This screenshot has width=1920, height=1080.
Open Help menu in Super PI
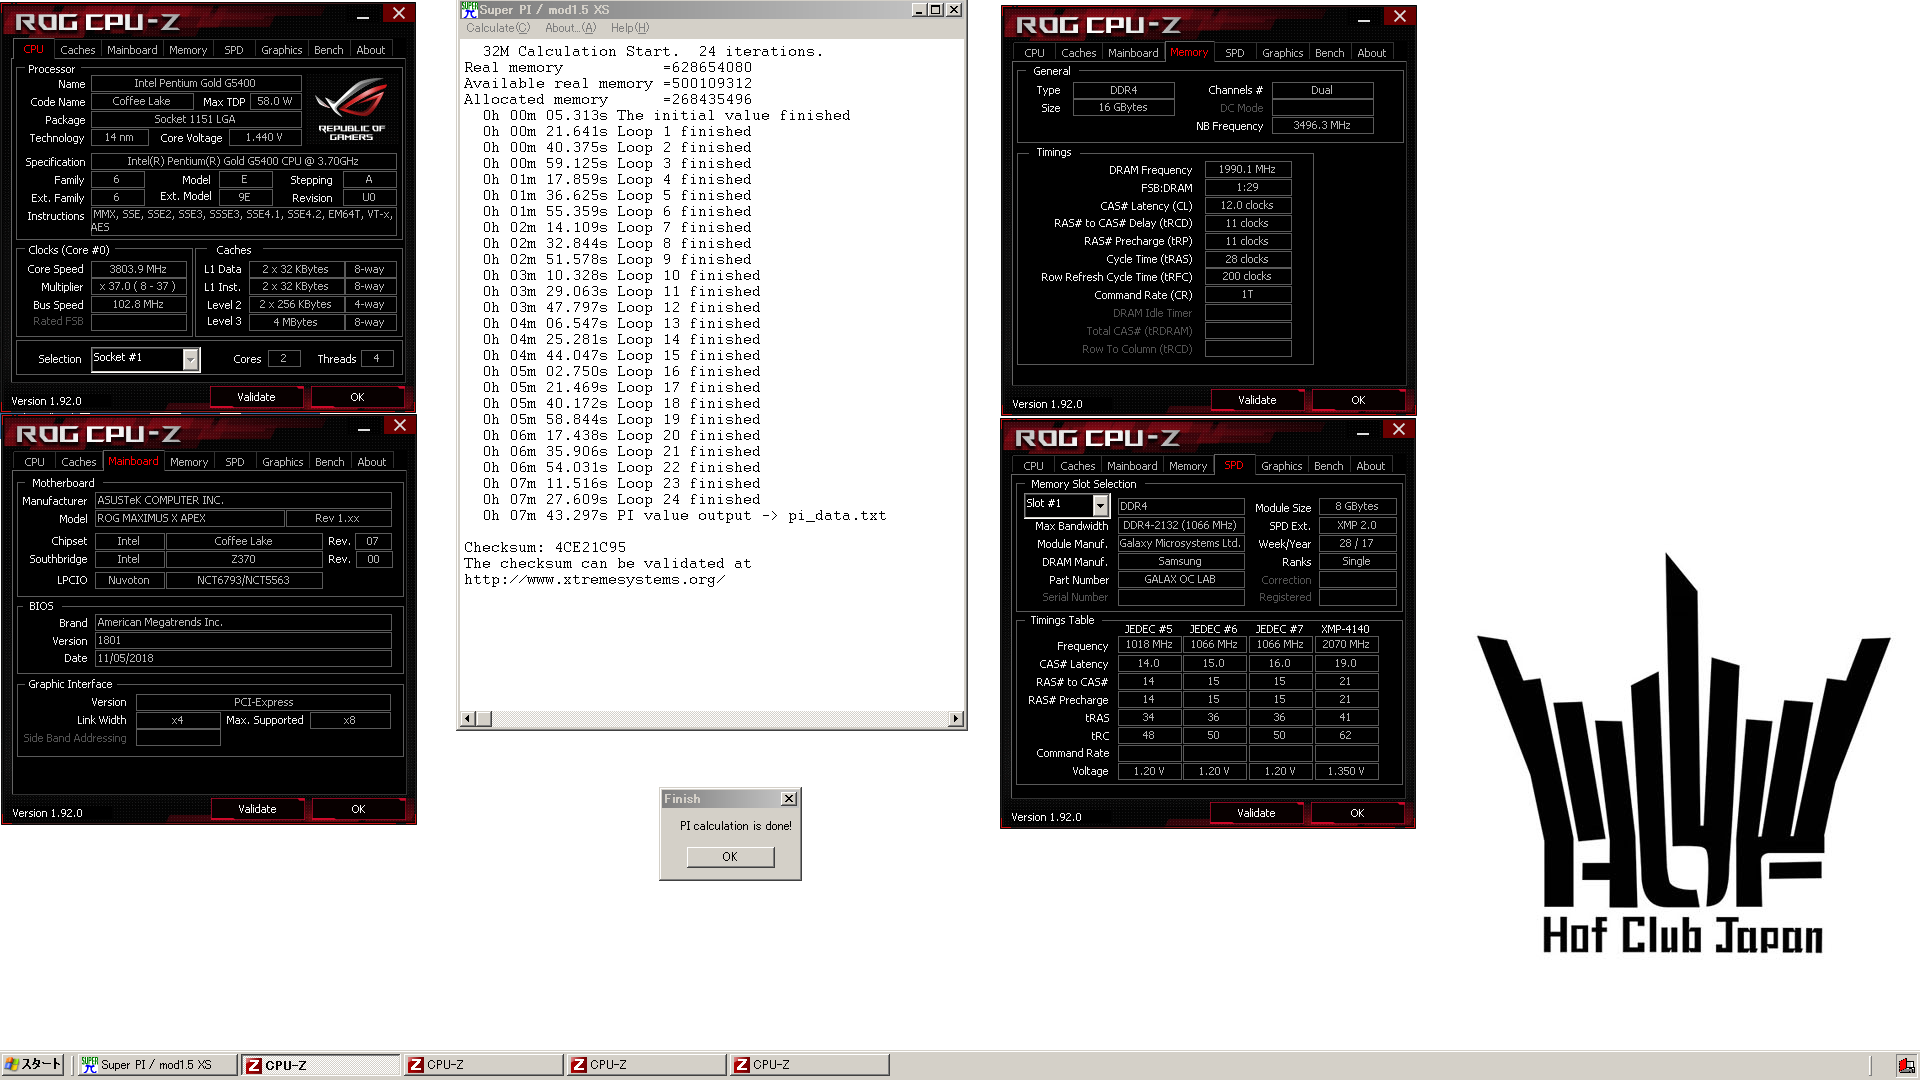tap(629, 28)
